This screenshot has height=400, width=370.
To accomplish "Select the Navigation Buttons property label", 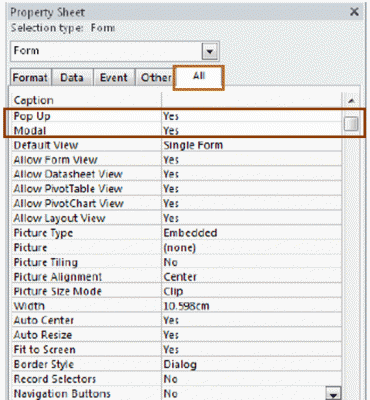I will (62, 394).
